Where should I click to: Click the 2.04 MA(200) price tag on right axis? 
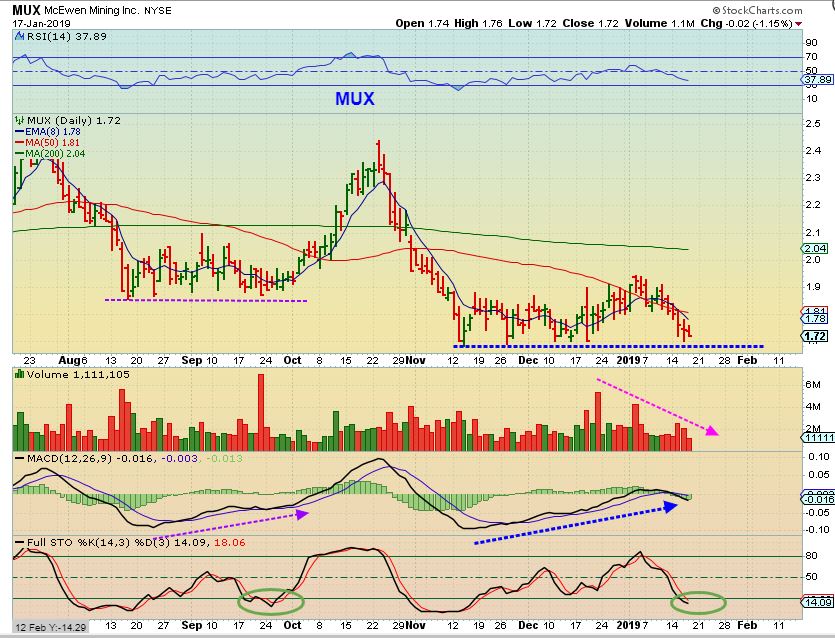[x=815, y=248]
